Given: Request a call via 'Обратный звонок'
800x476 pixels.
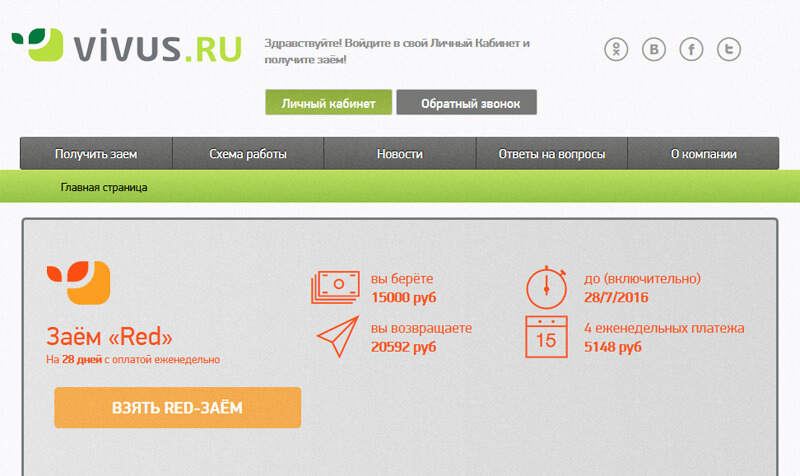Looking at the screenshot, I should point(466,103).
